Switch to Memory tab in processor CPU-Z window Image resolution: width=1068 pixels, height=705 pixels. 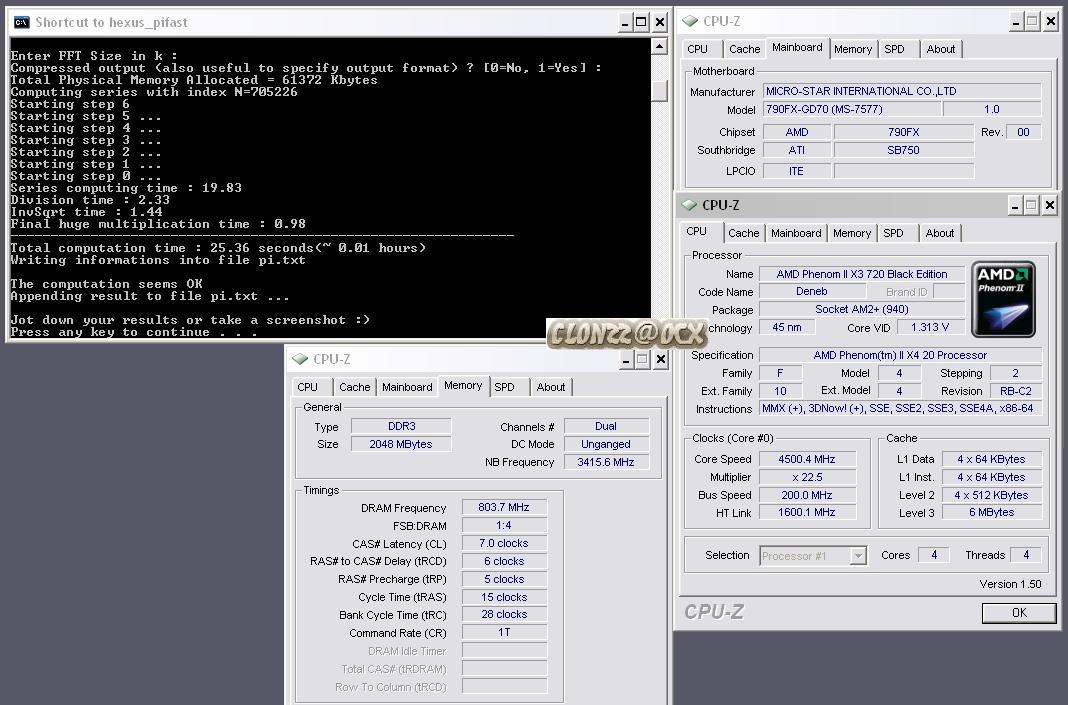(x=851, y=233)
